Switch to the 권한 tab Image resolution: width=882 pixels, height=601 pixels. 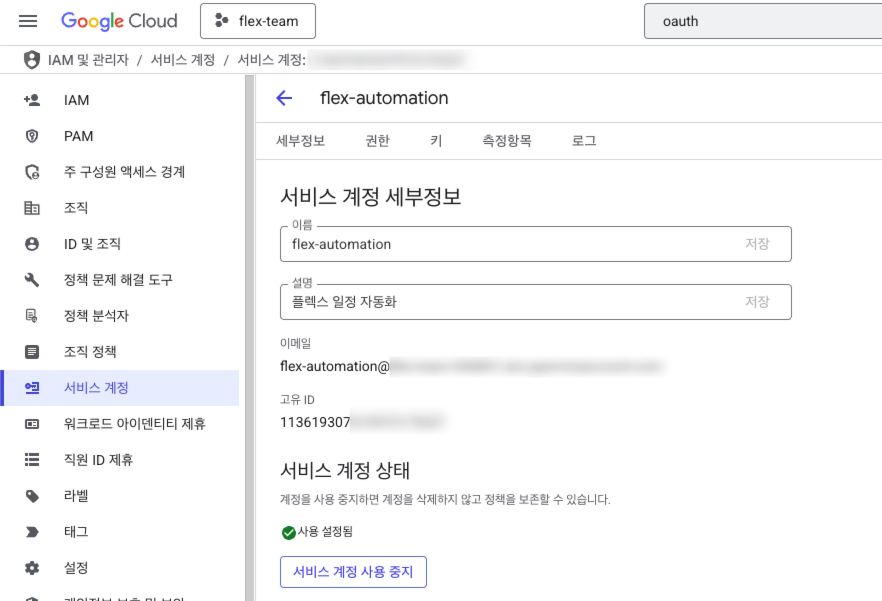(x=377, y=141)
